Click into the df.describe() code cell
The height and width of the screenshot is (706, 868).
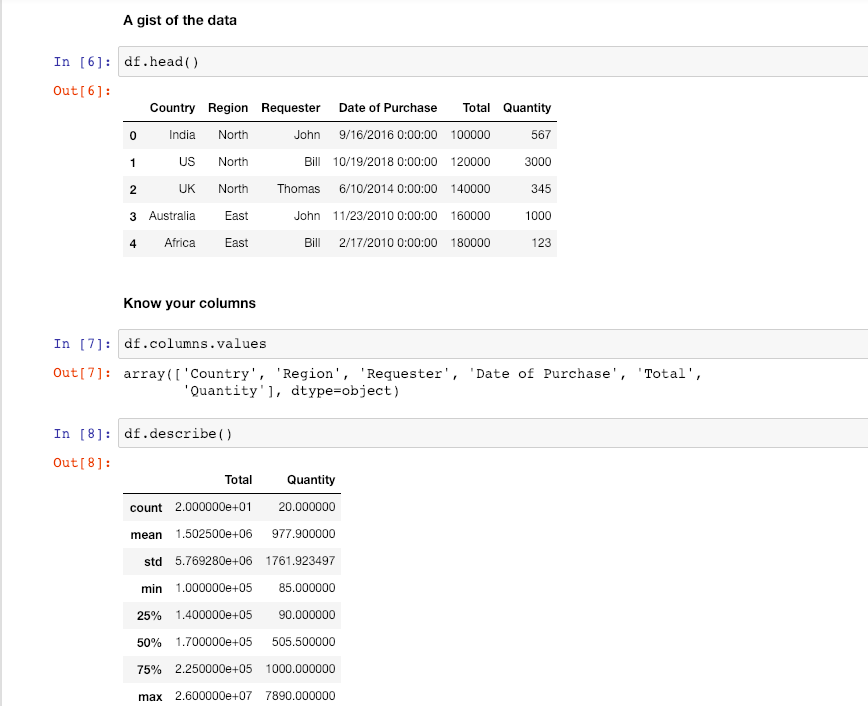pos(490,434)
